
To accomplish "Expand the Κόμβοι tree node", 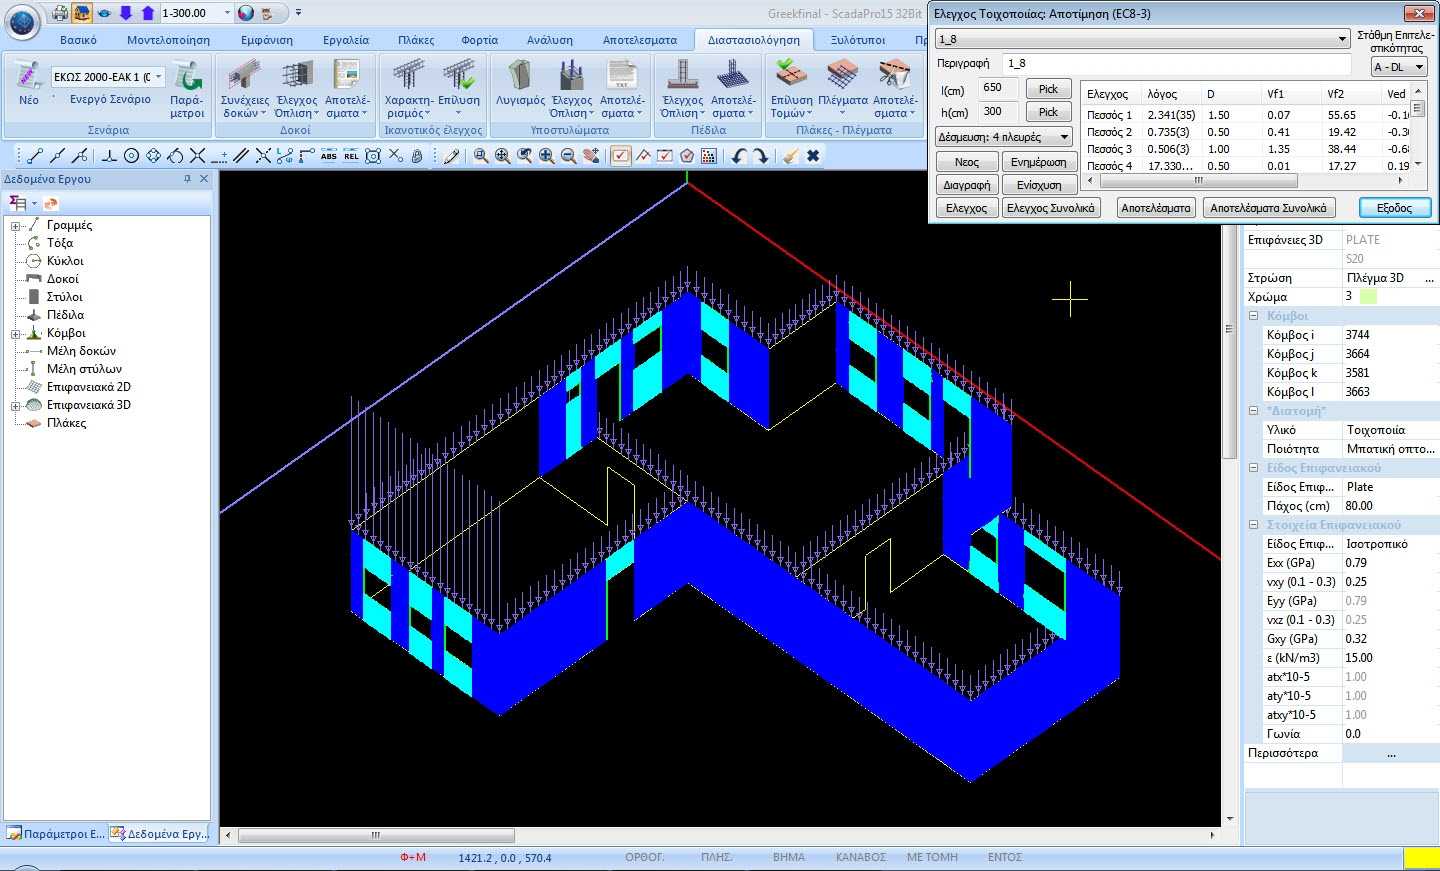I will point(16,333).
